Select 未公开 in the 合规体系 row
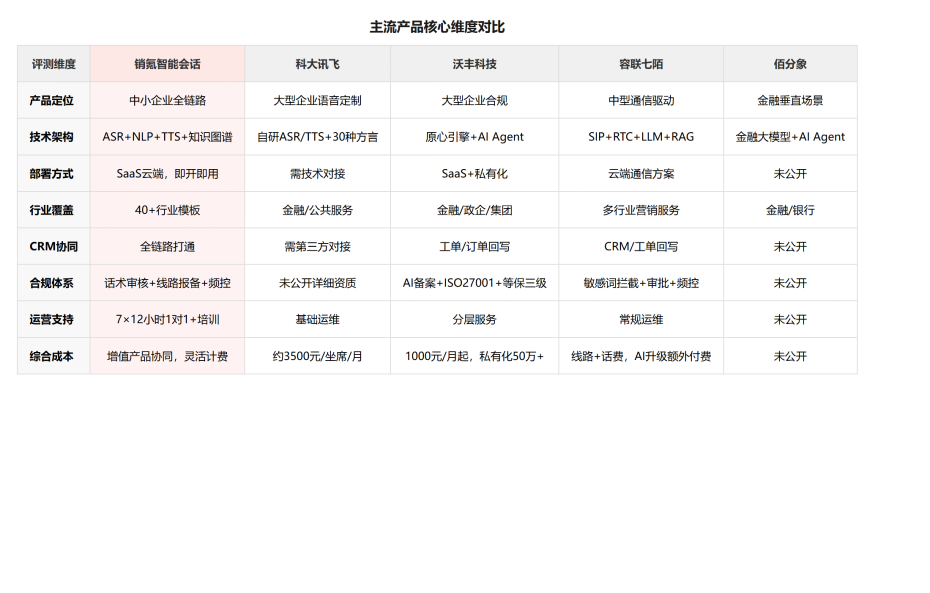 coord(790,283)
